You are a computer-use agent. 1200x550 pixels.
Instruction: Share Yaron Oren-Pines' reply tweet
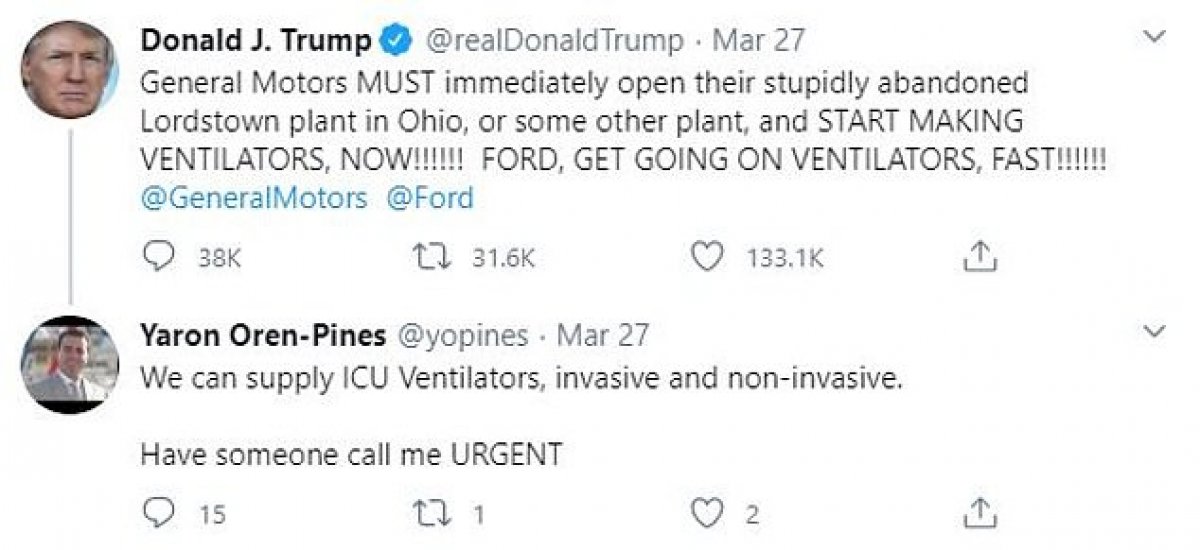[x=980, y=513]
